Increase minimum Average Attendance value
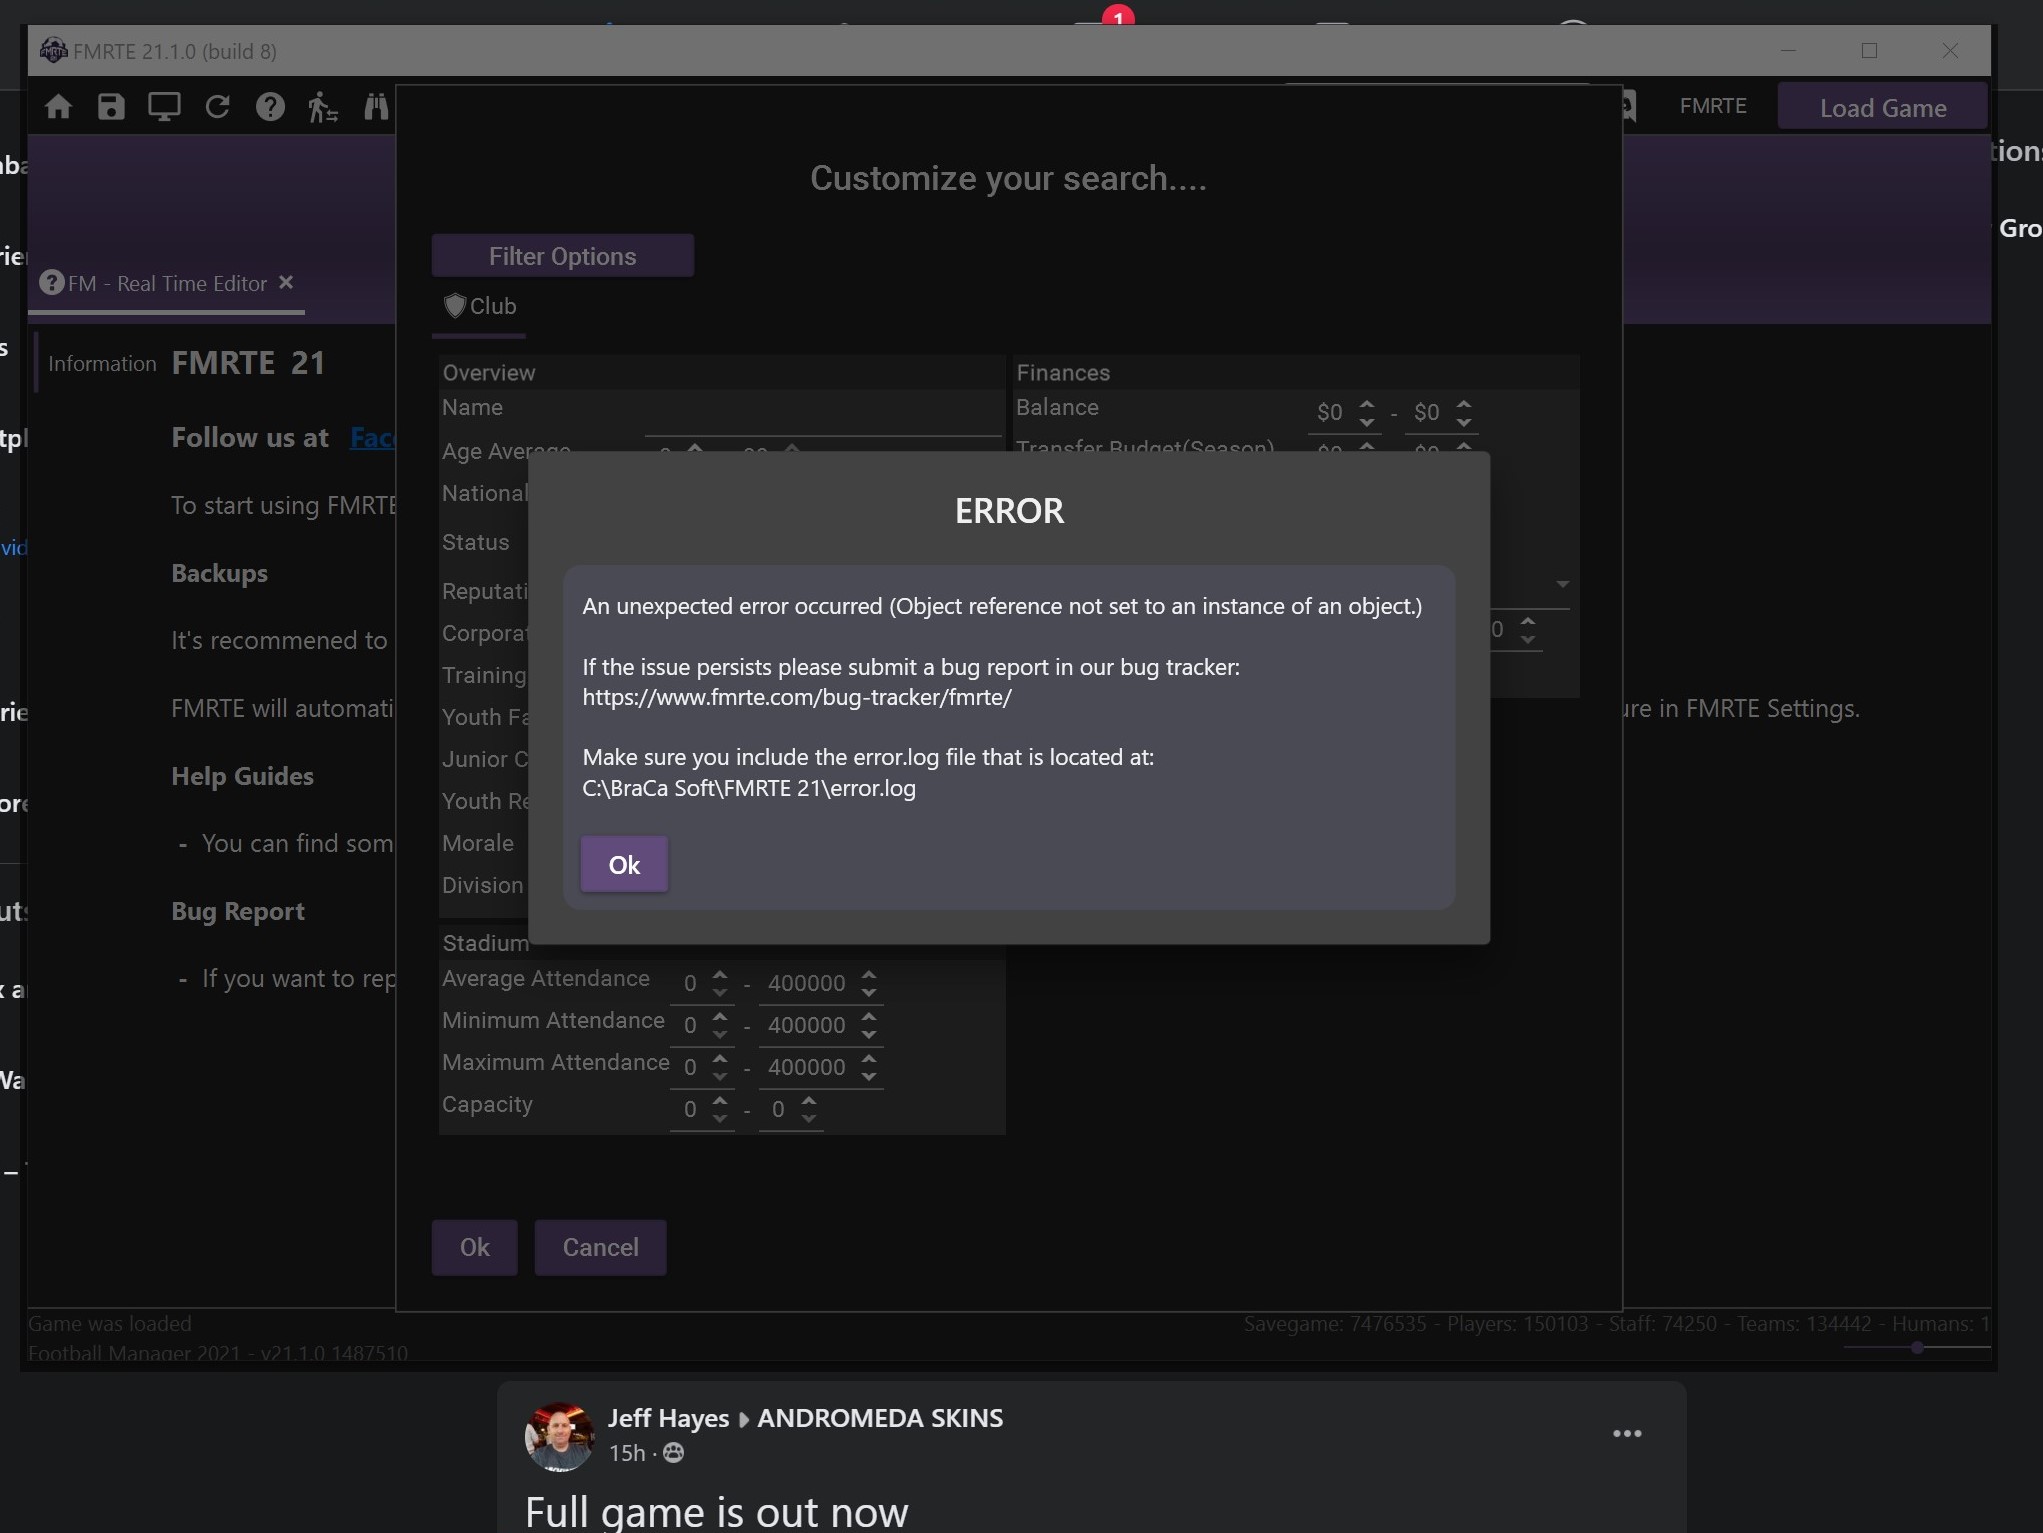The width and height of the screenshot is (2043, 1533). pos(720,975)
